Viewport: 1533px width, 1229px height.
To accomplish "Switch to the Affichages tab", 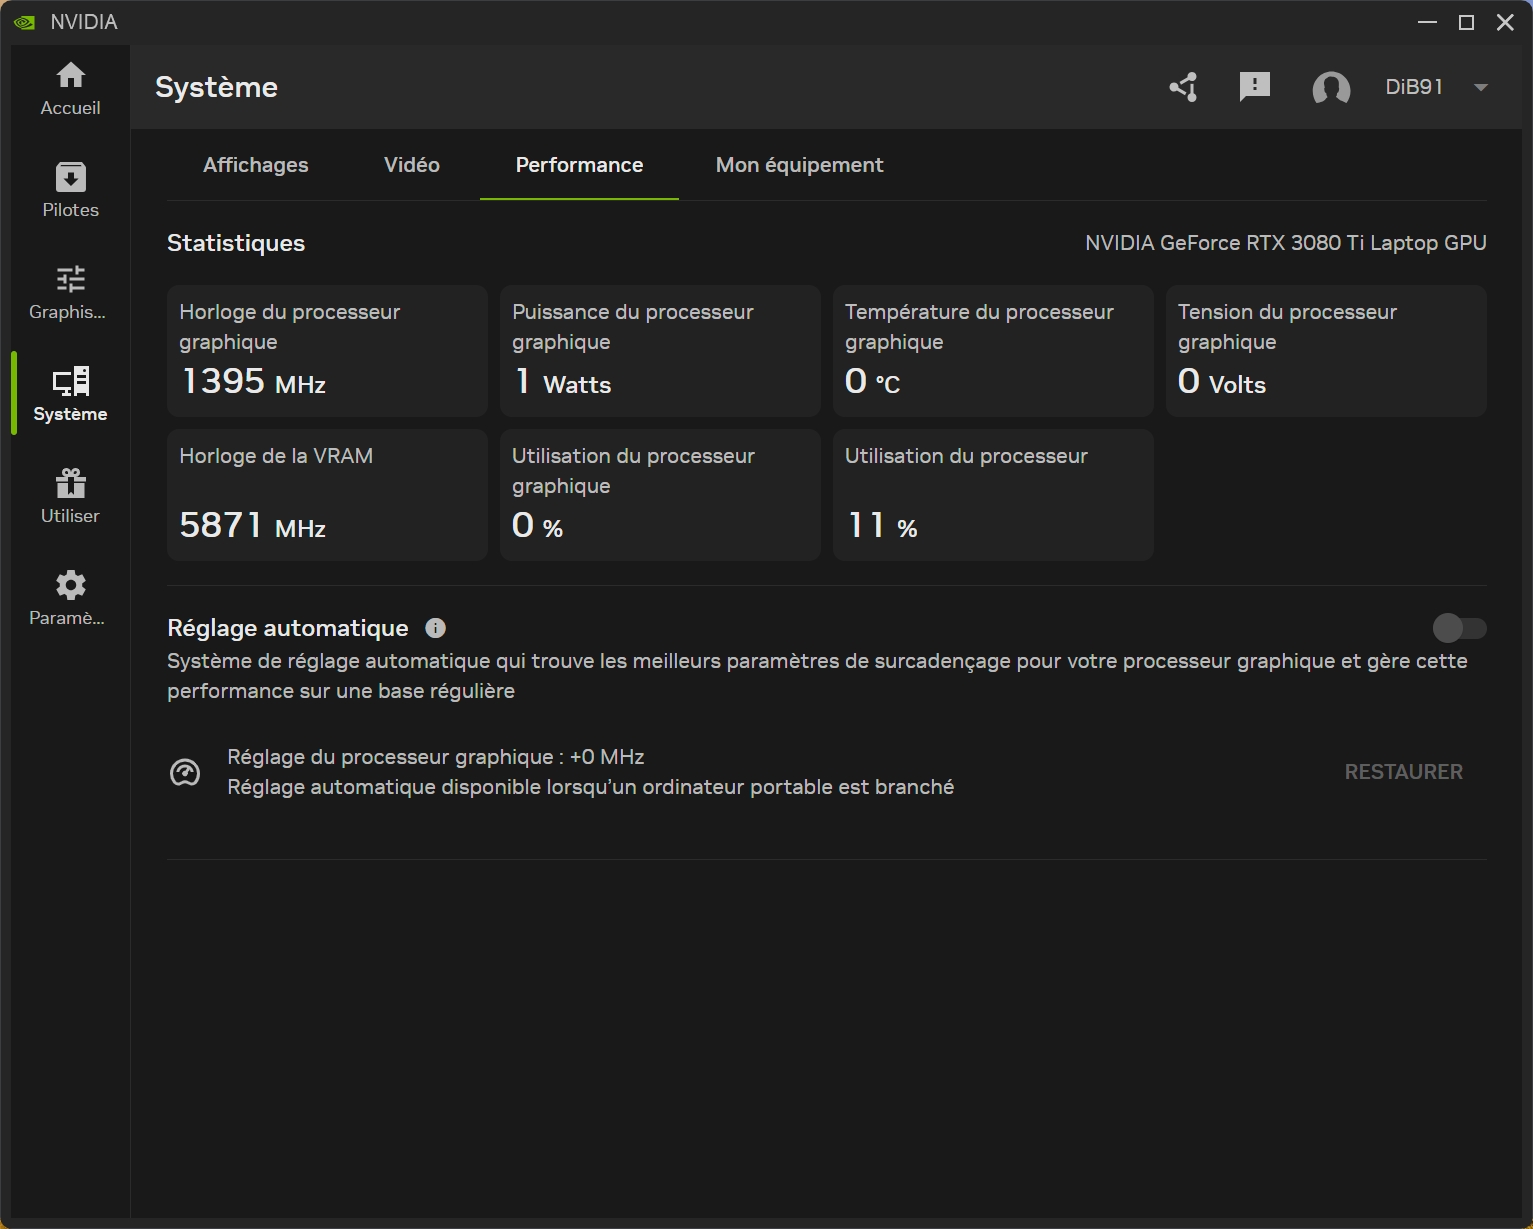I will 256,165.
